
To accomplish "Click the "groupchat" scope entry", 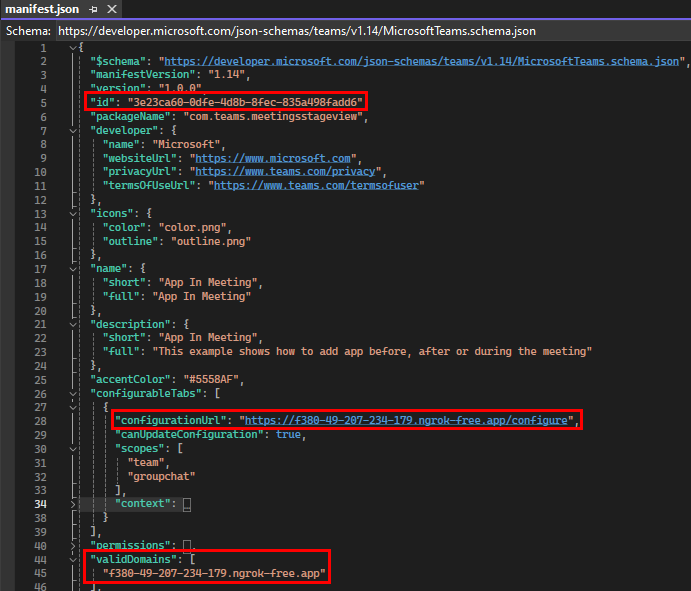I will (x=161, y=476).
